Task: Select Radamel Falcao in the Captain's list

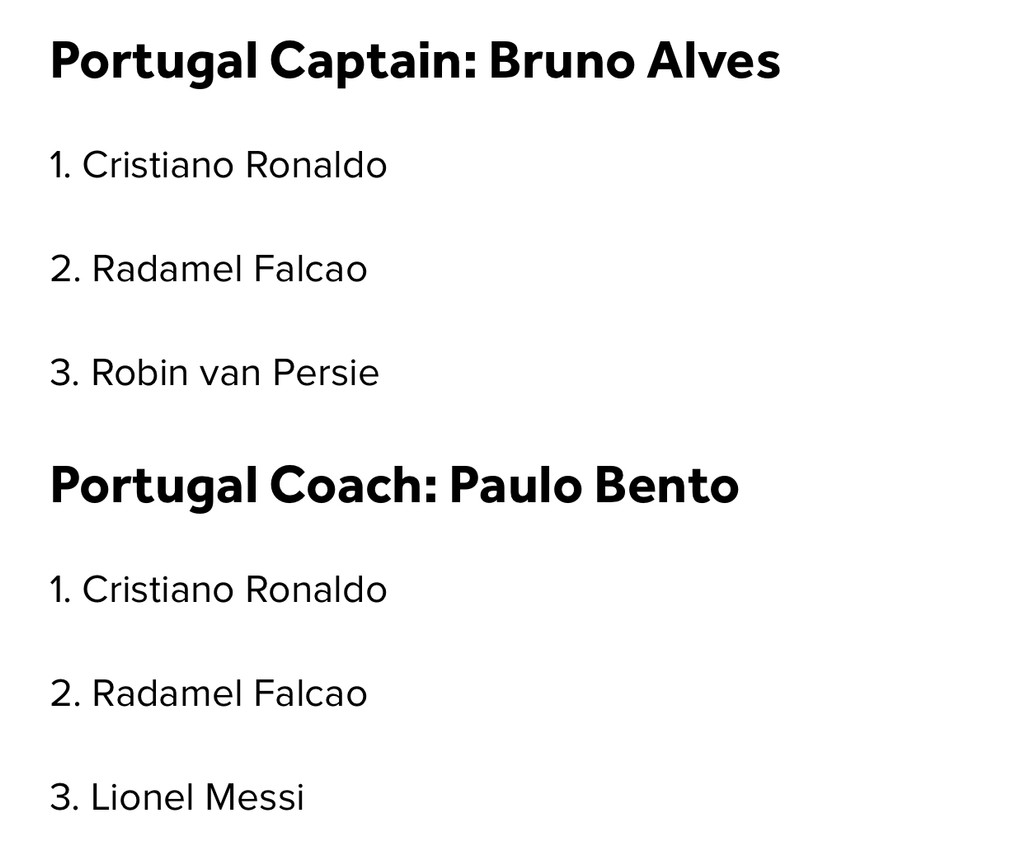Action: click(x=229, y=269)
